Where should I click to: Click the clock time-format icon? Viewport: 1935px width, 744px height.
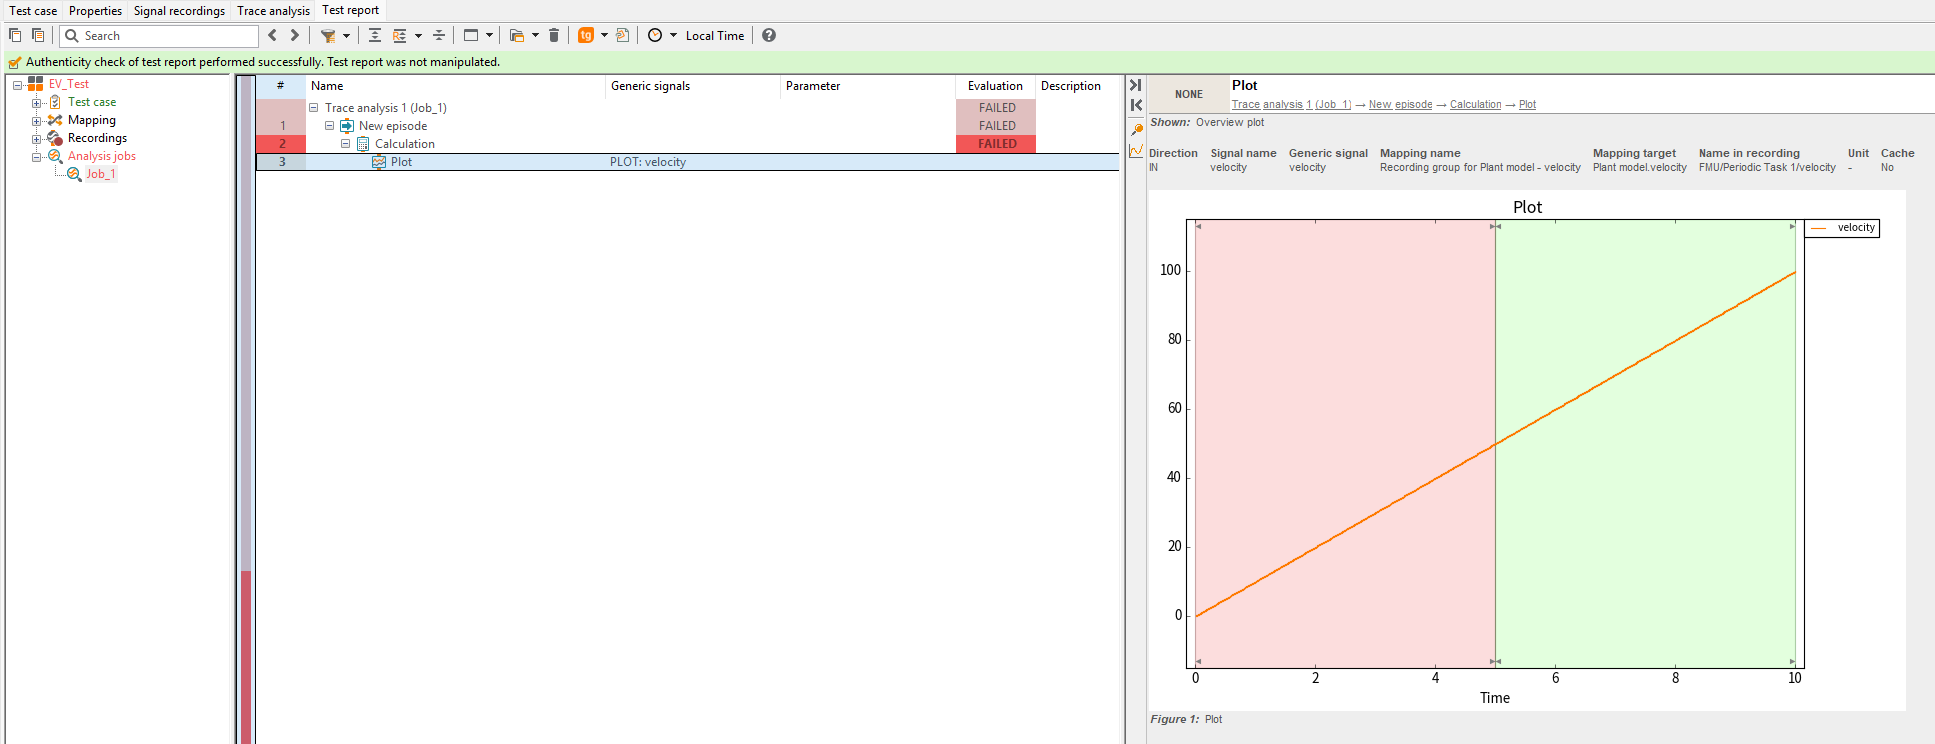655,35
